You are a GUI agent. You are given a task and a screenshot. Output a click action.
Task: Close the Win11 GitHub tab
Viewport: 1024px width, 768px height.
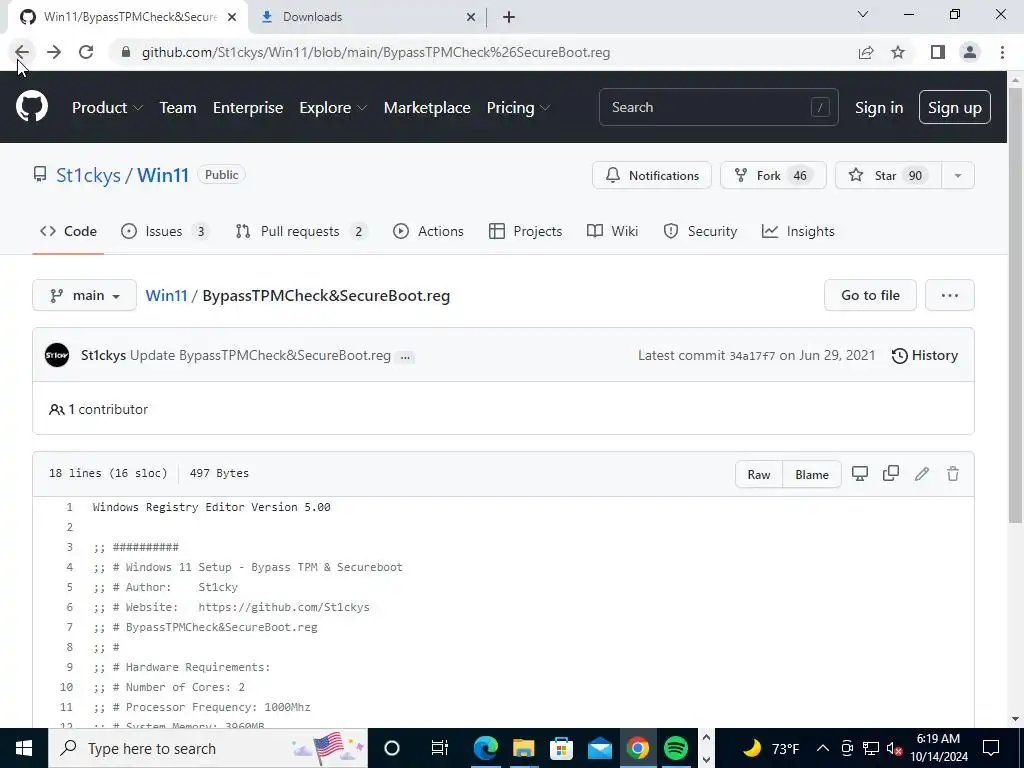232,18
